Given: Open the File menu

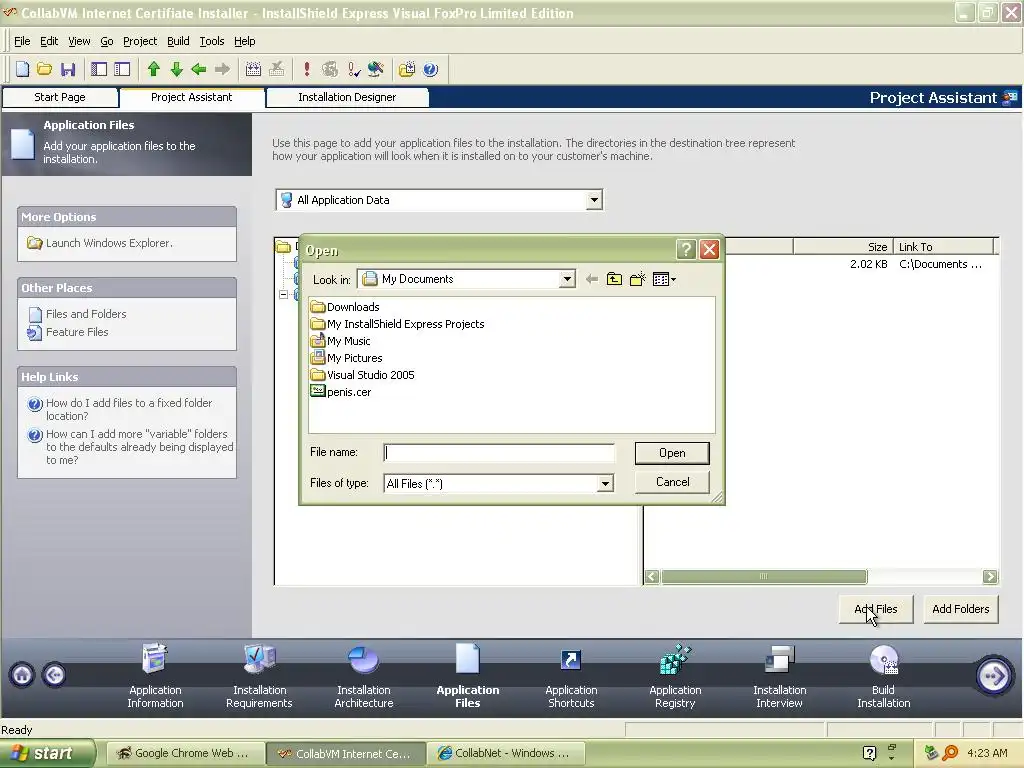Looking at the screenshot, I should (22, 41).
